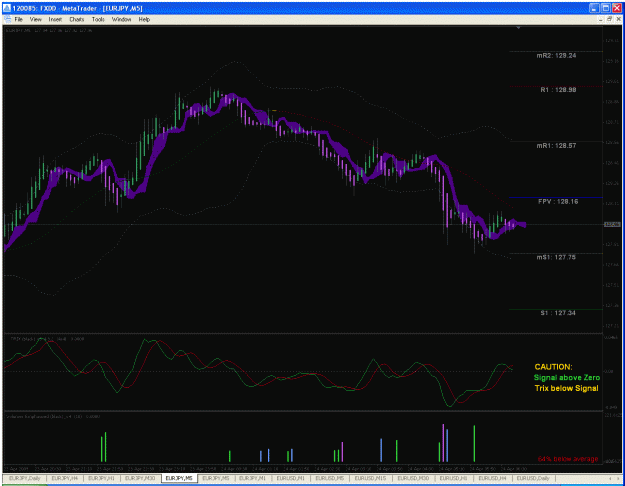Click the mS1: 127.75 pivot label

[x=556, y=257]
